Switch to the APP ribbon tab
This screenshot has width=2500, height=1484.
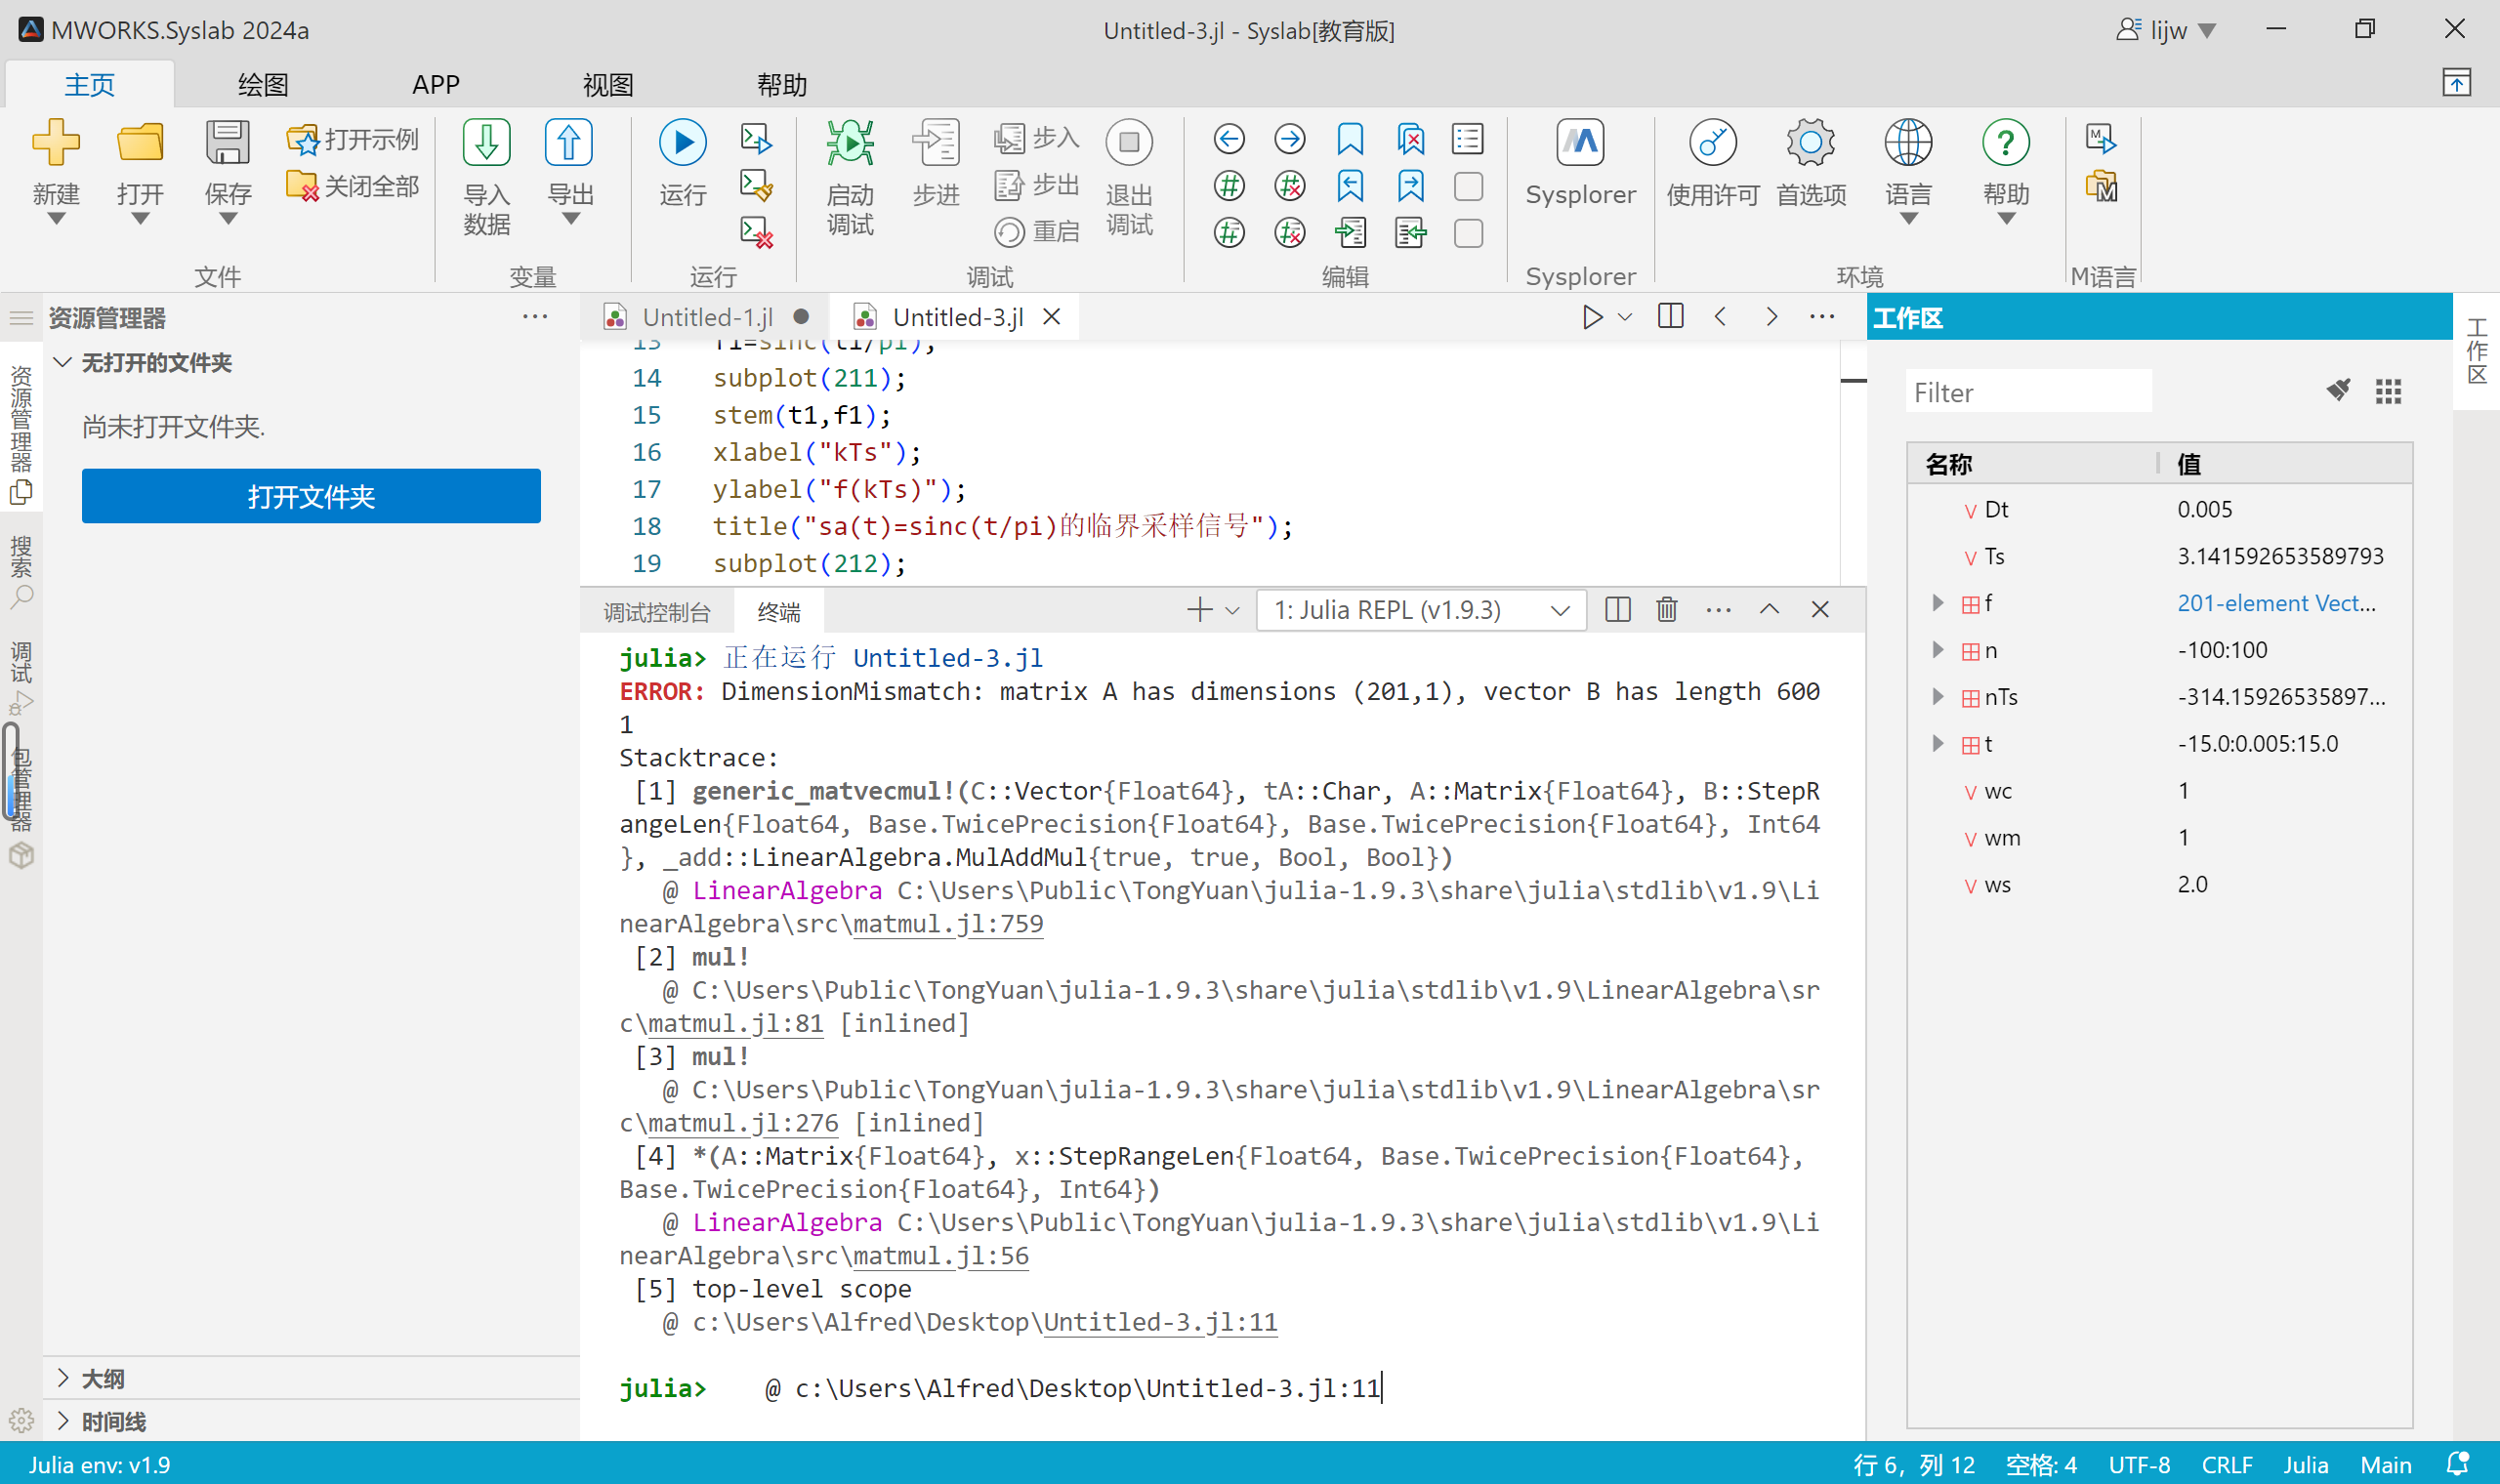pyautogui.click(x=436, y=85)
